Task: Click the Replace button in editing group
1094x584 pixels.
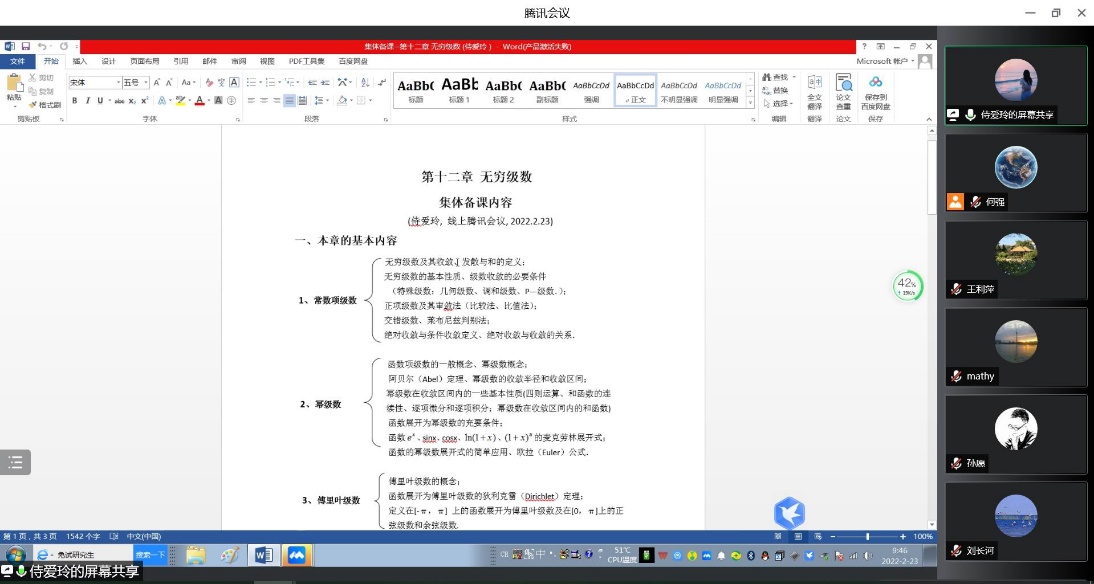Action: pos(778,90)
